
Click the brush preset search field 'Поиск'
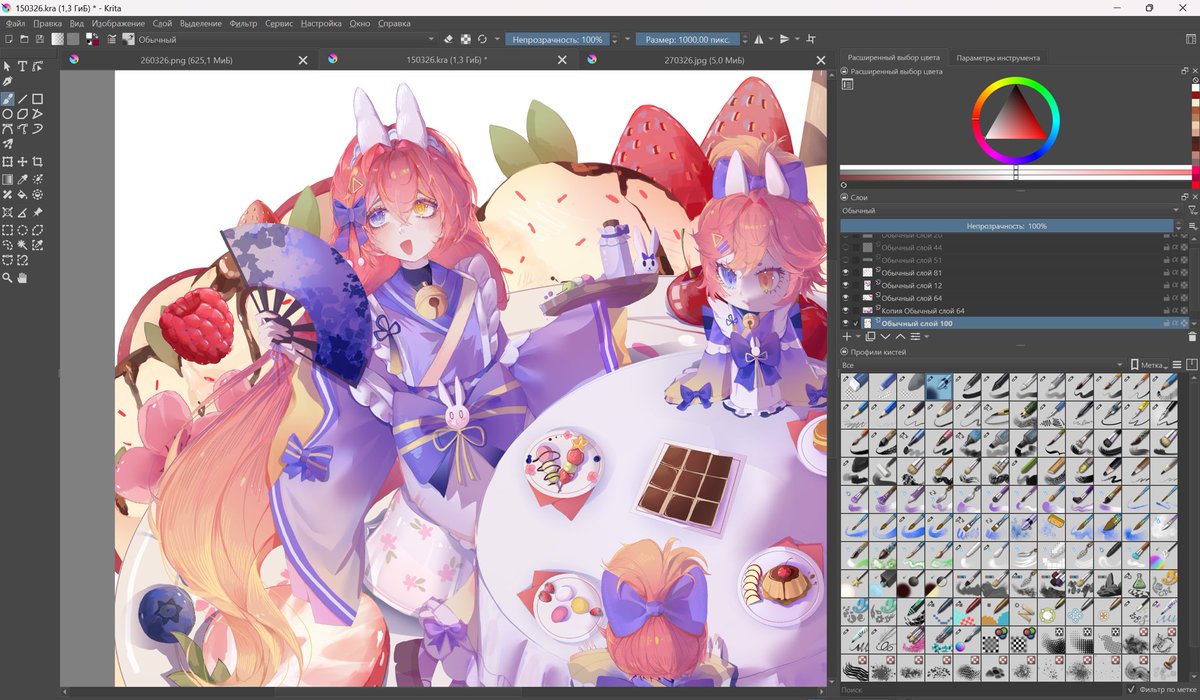(x=980, y=690)
